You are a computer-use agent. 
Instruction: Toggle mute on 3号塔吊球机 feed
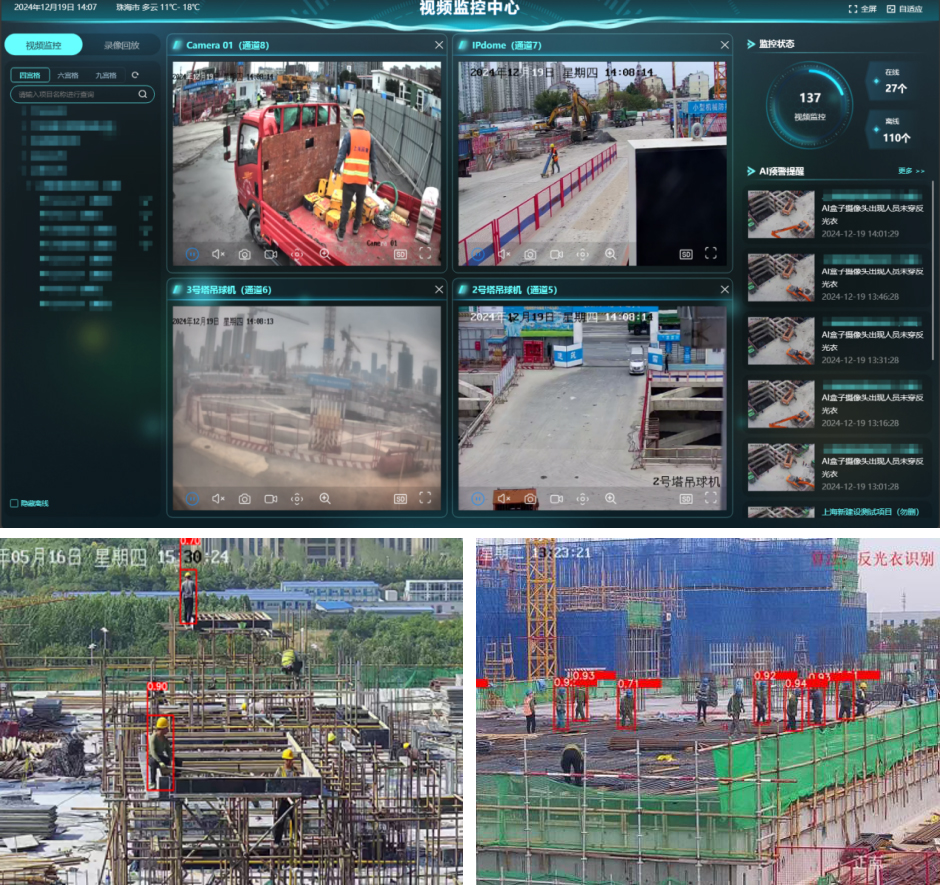pos(218,498)
